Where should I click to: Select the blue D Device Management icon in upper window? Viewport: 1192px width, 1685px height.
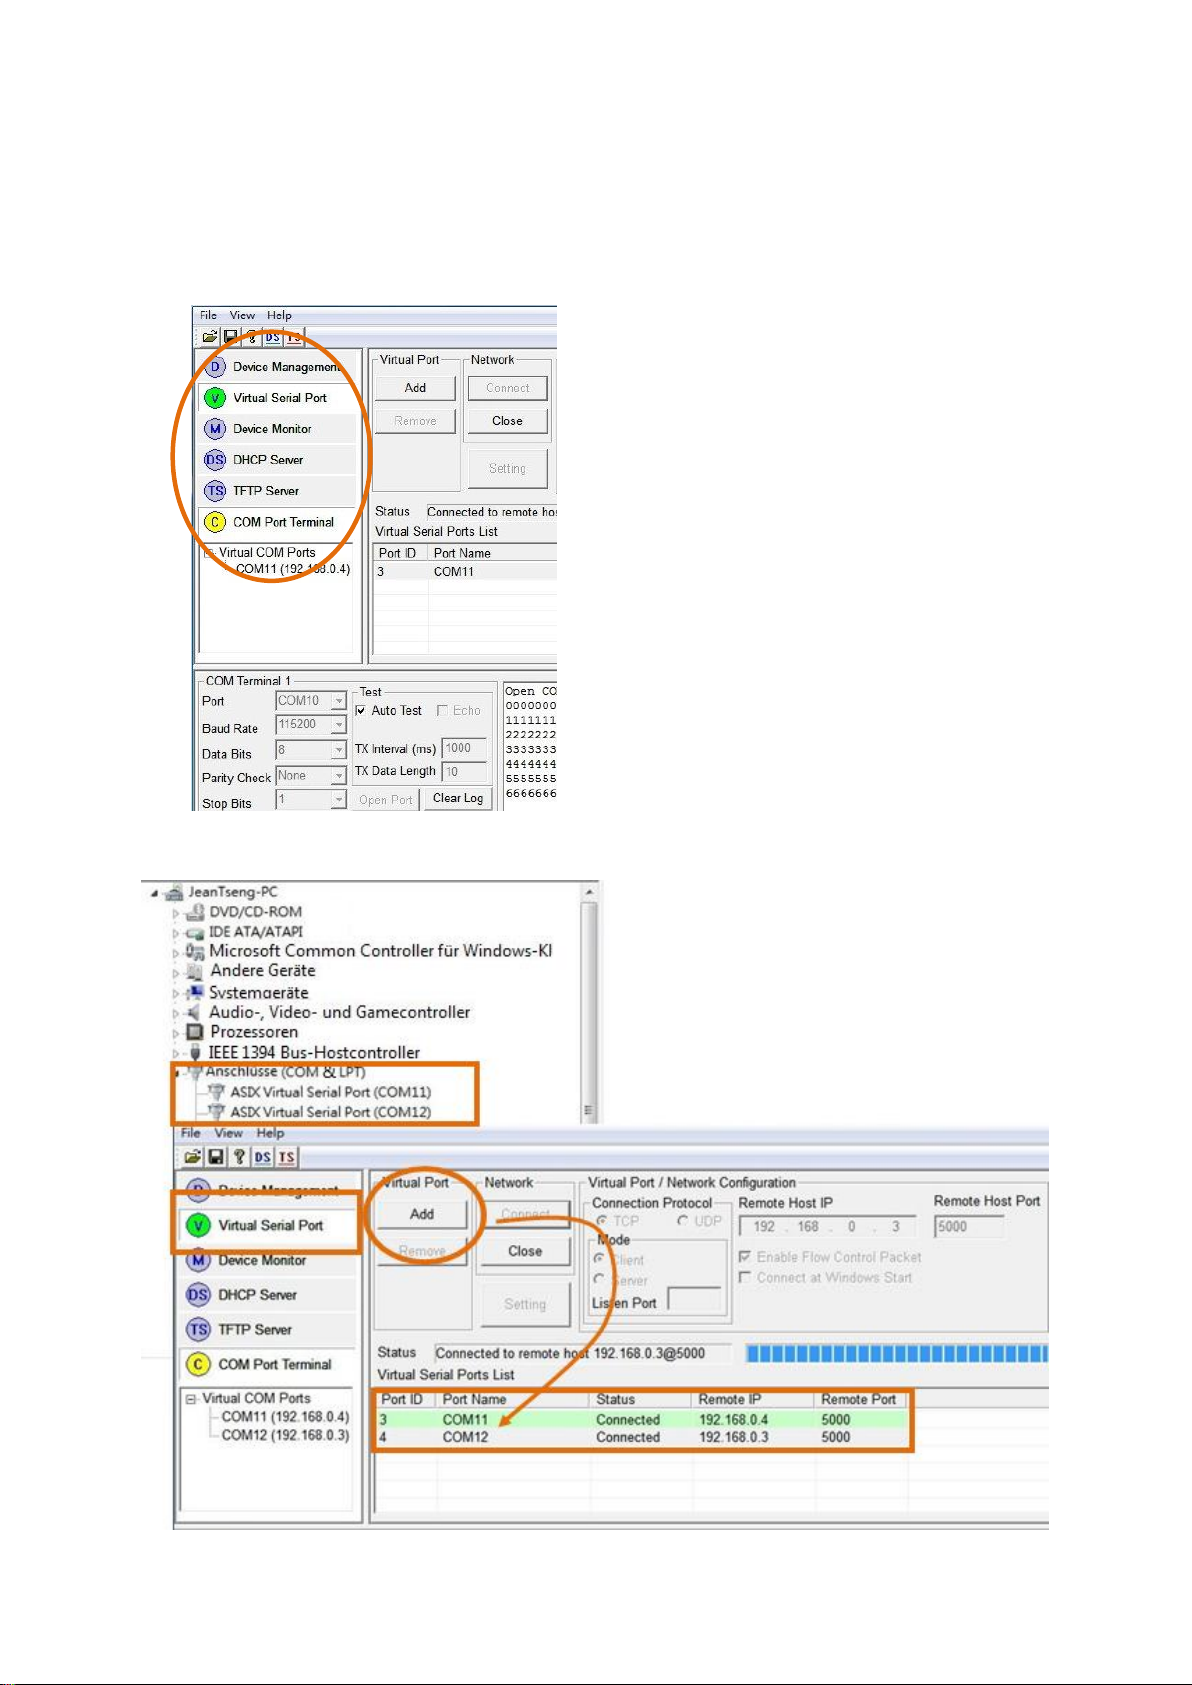(215, 367)
